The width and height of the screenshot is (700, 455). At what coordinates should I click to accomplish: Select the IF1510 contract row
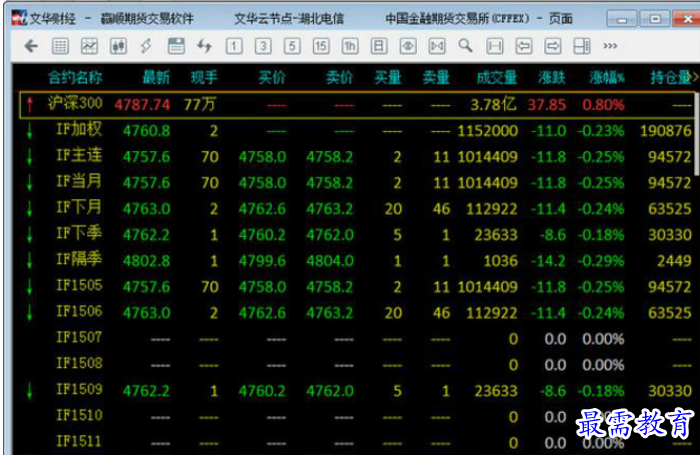(357, 417)
